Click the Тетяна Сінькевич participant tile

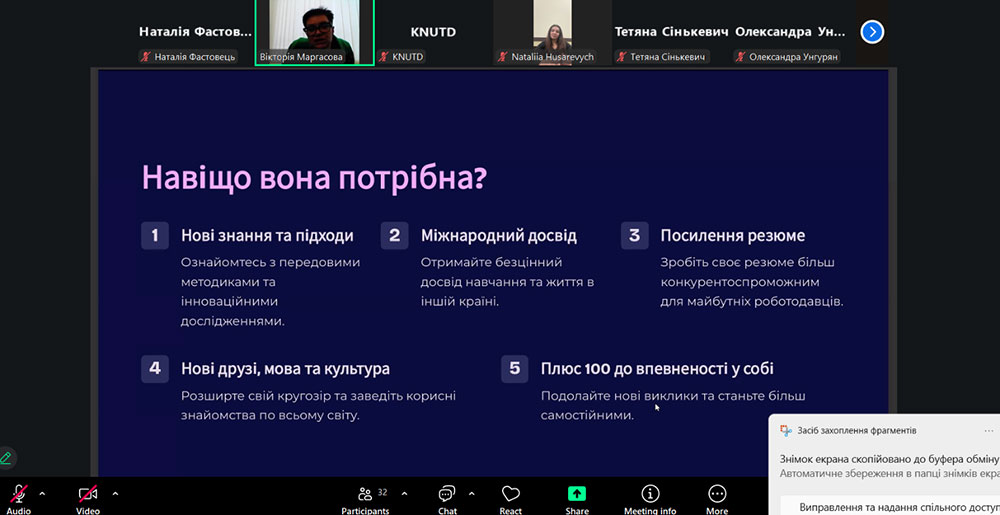(668, 32)
